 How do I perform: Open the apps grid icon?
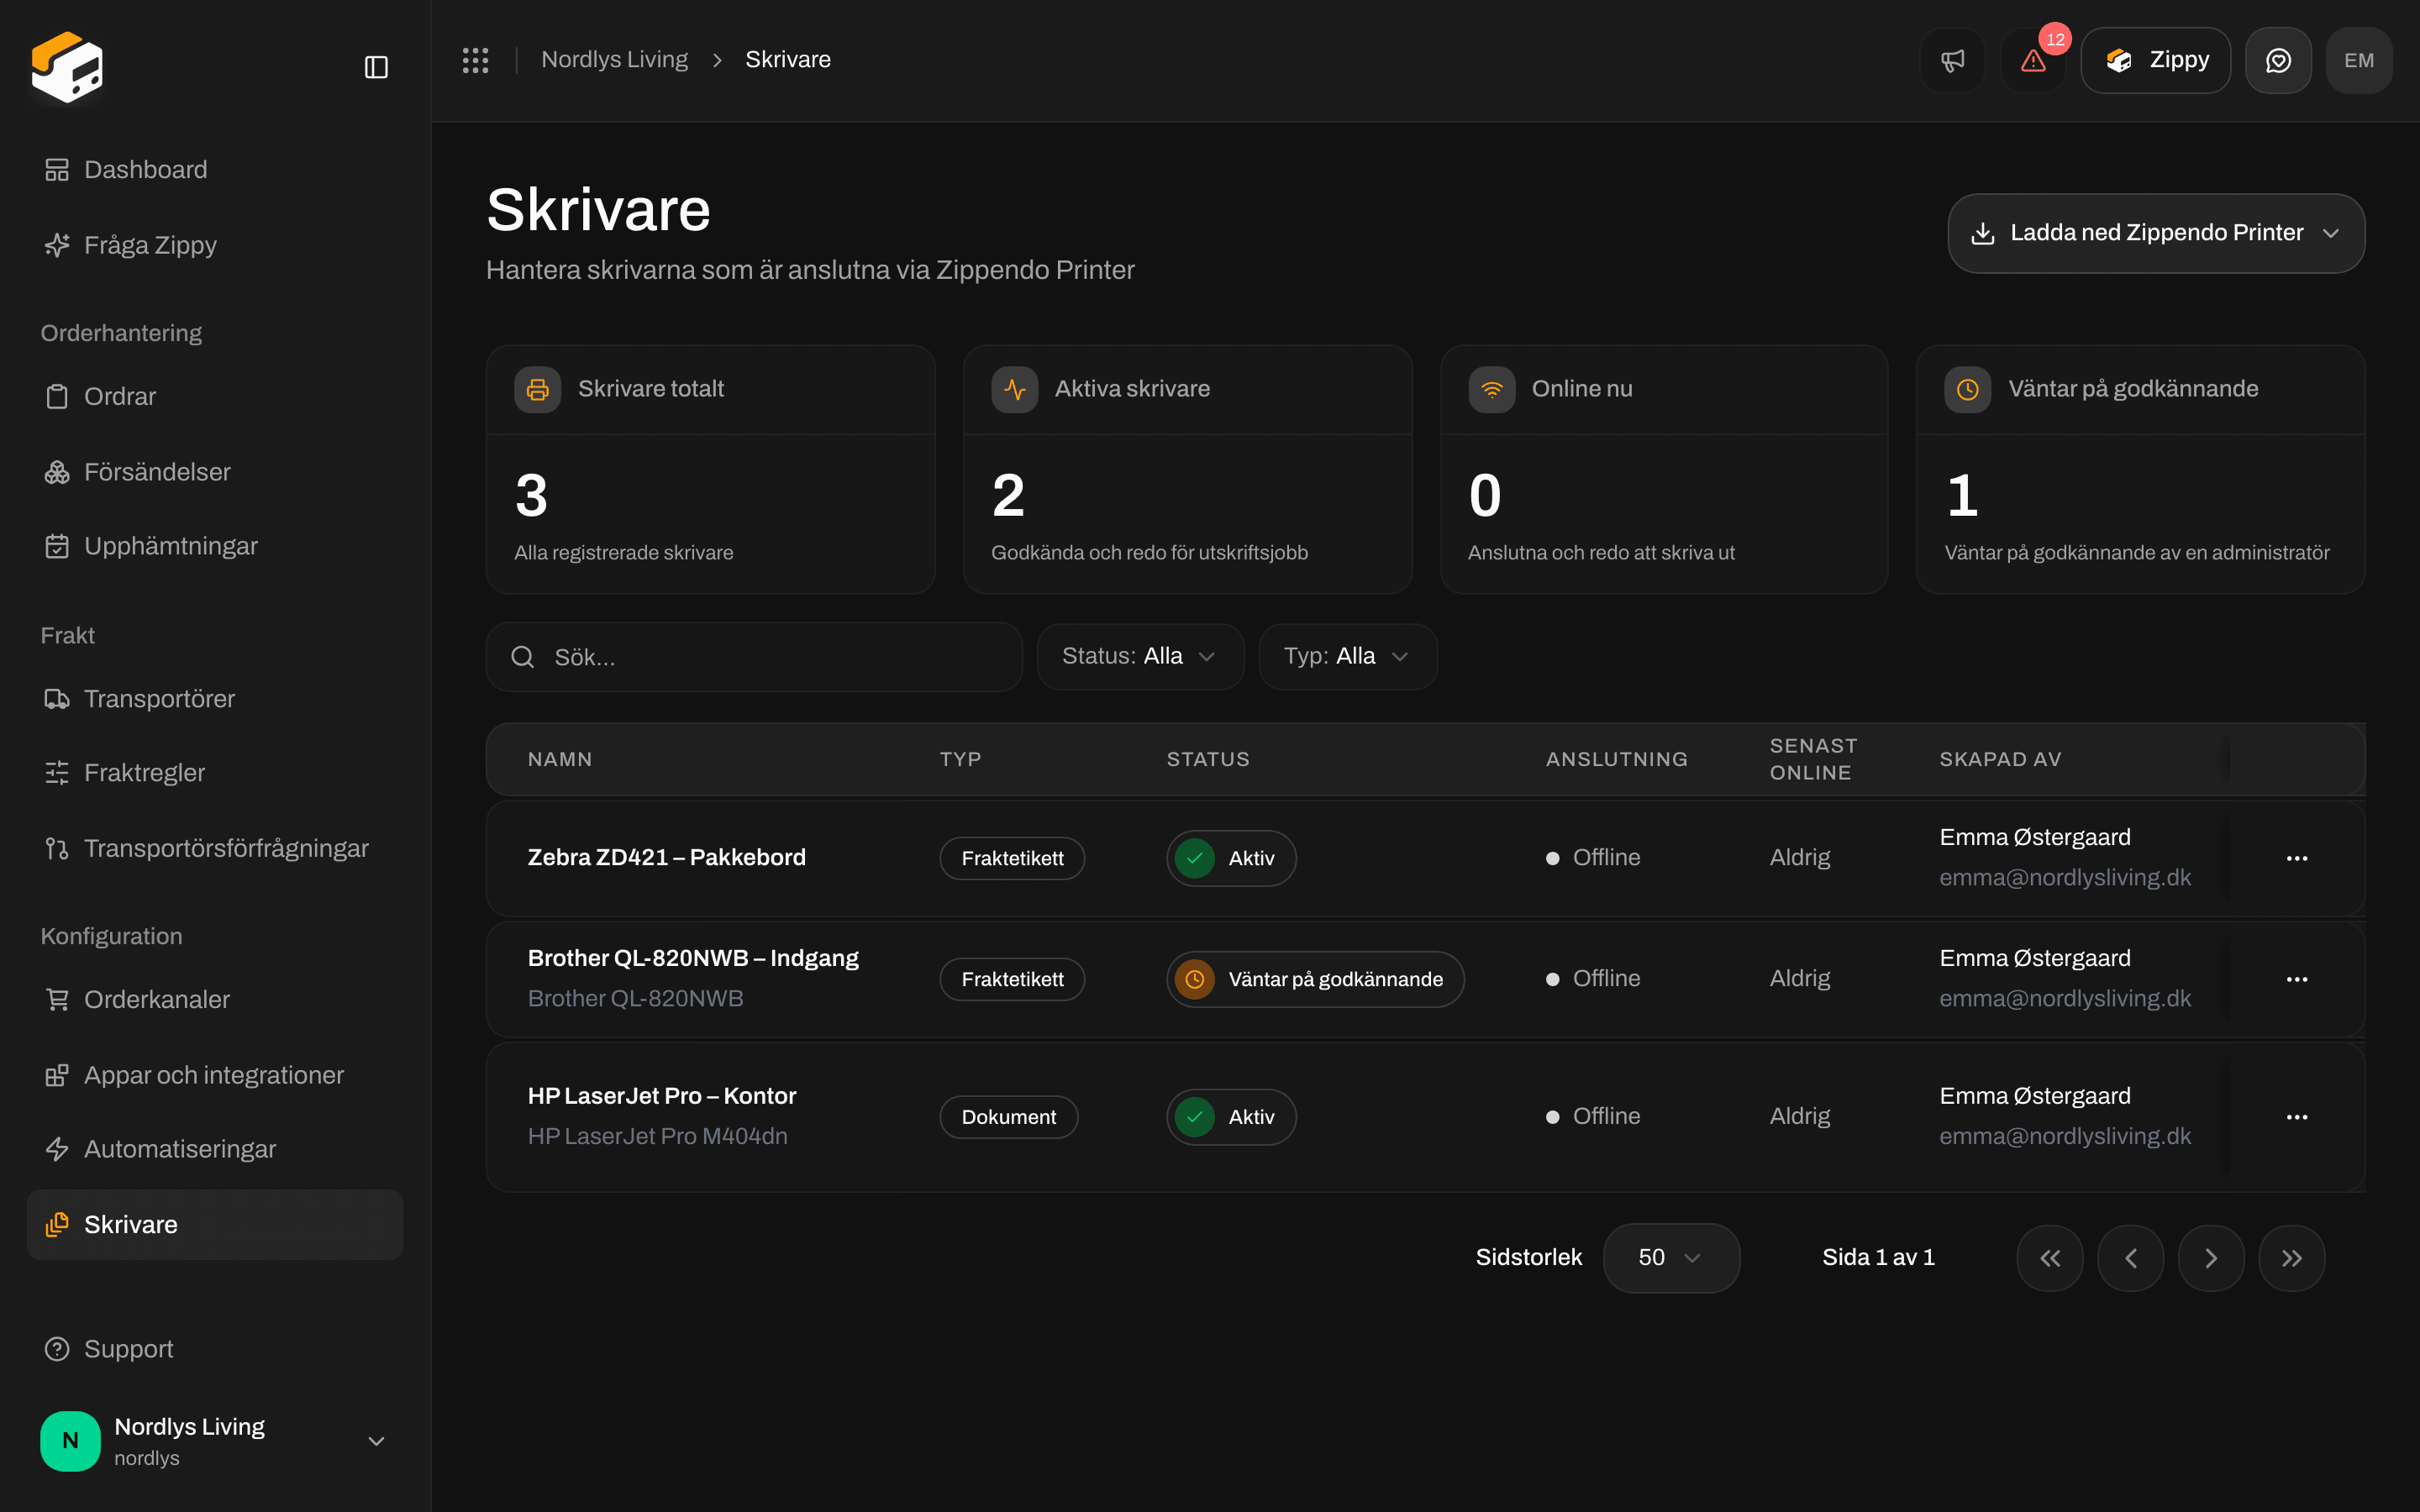[475, 60]
